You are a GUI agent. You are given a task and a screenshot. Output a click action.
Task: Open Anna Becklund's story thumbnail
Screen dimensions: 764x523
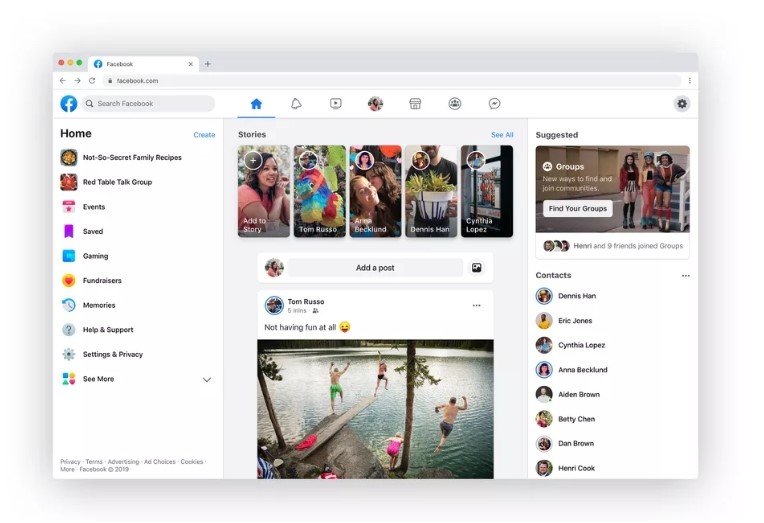point(375,191)
